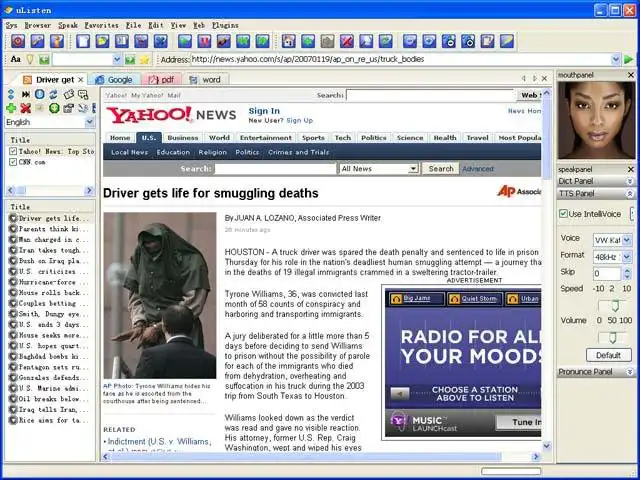Open the Speak menu
Viewport: 640px width, 480px height.
(x=68, y=25)
